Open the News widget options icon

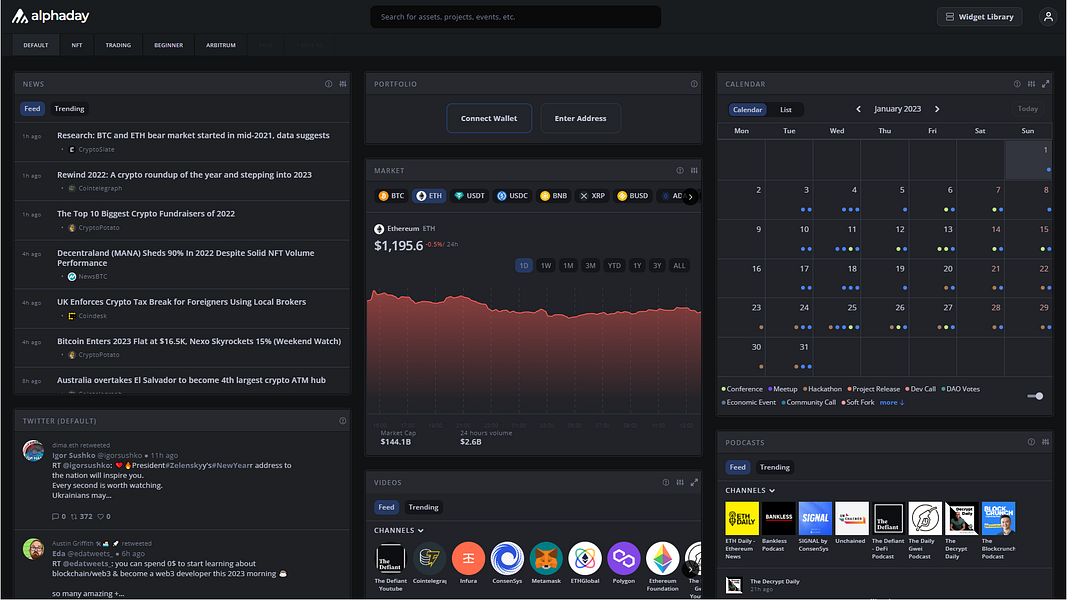tap(343, 84)
